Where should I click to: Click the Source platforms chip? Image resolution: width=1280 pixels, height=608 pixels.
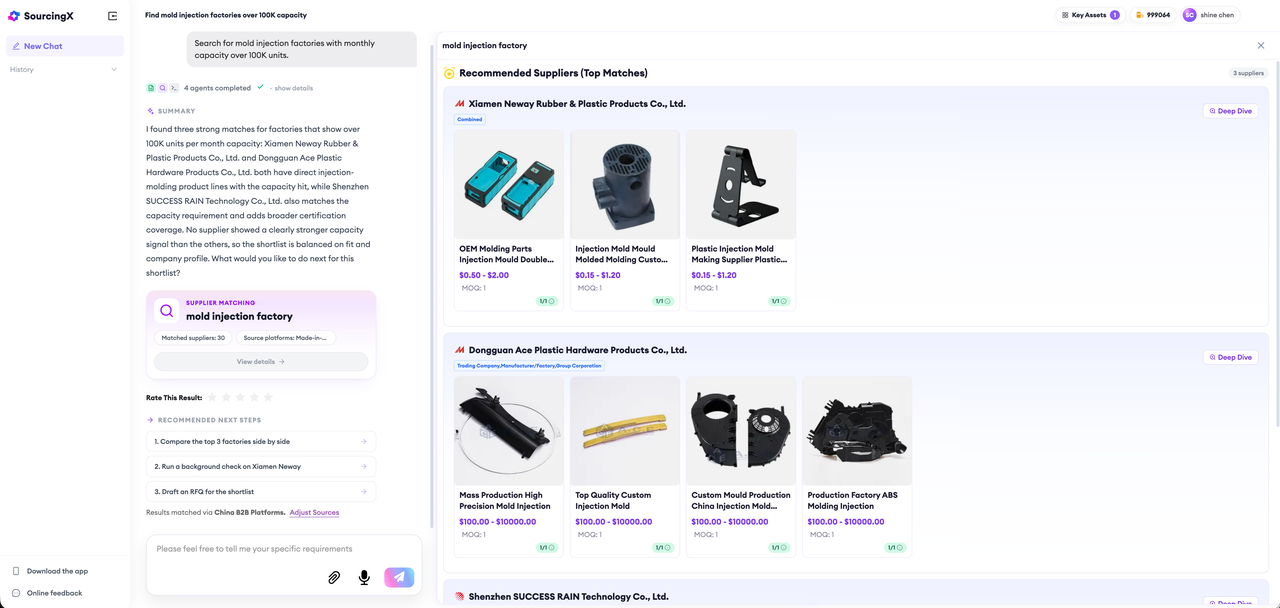click(x=286, y=338)
